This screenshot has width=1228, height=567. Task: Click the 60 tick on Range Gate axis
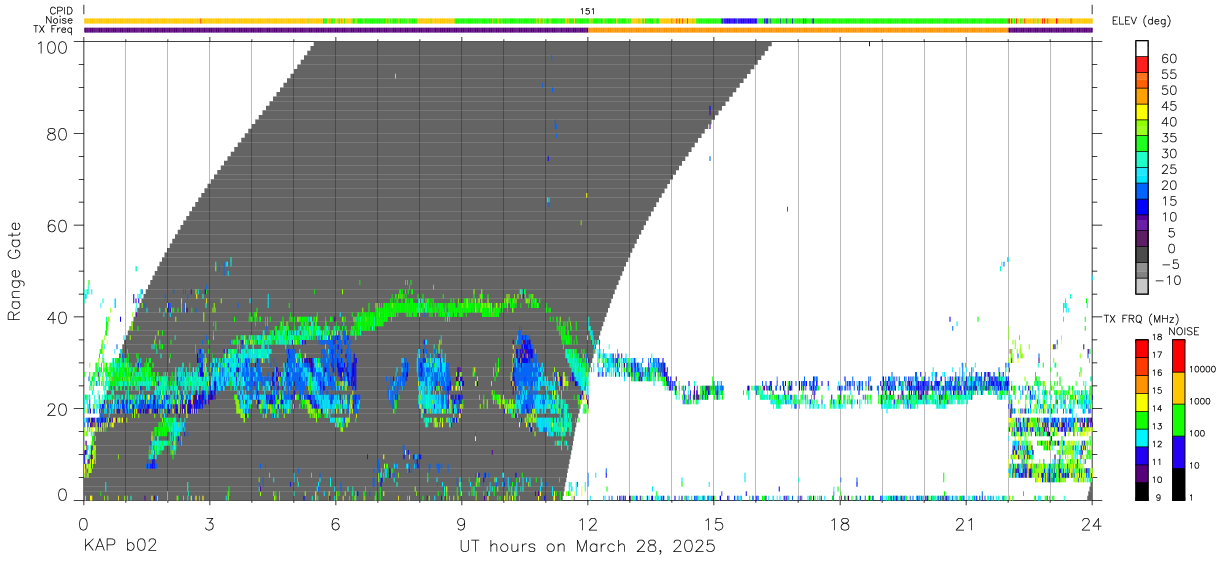click(57, 226)
